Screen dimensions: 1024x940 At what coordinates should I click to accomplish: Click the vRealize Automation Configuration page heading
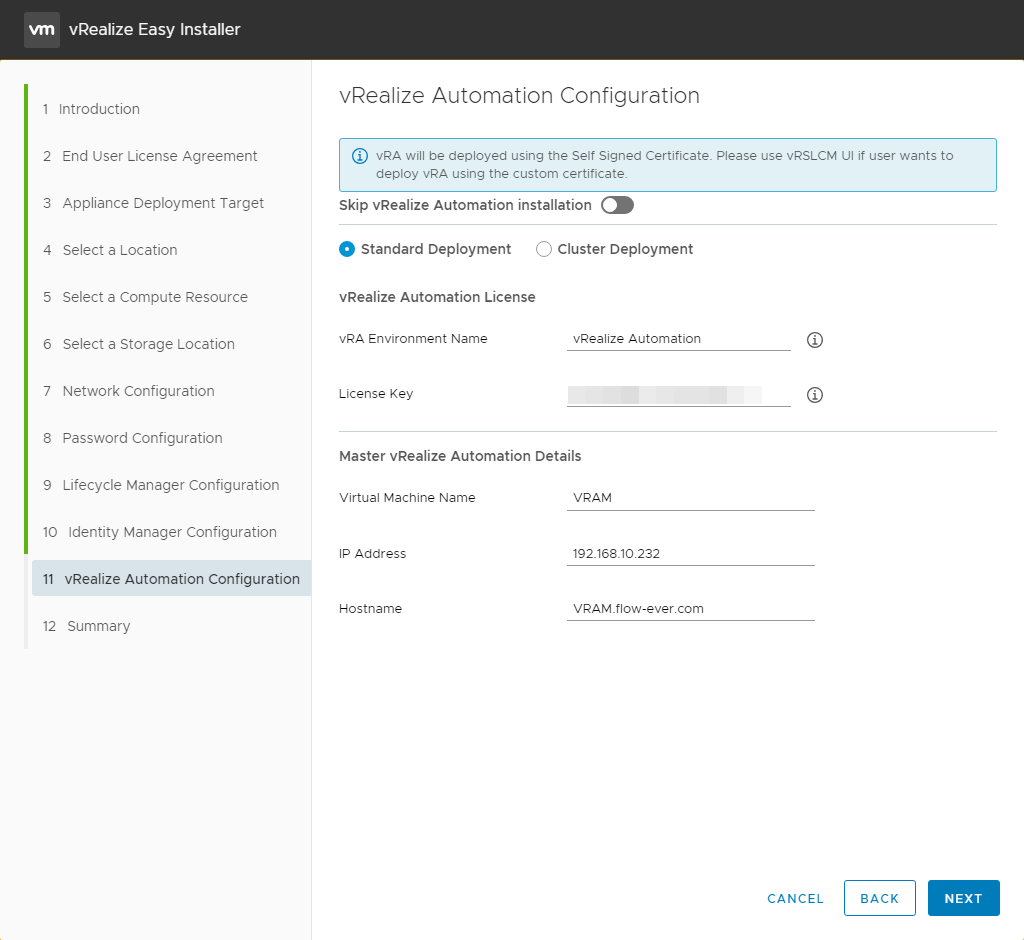tap(519, 95)
